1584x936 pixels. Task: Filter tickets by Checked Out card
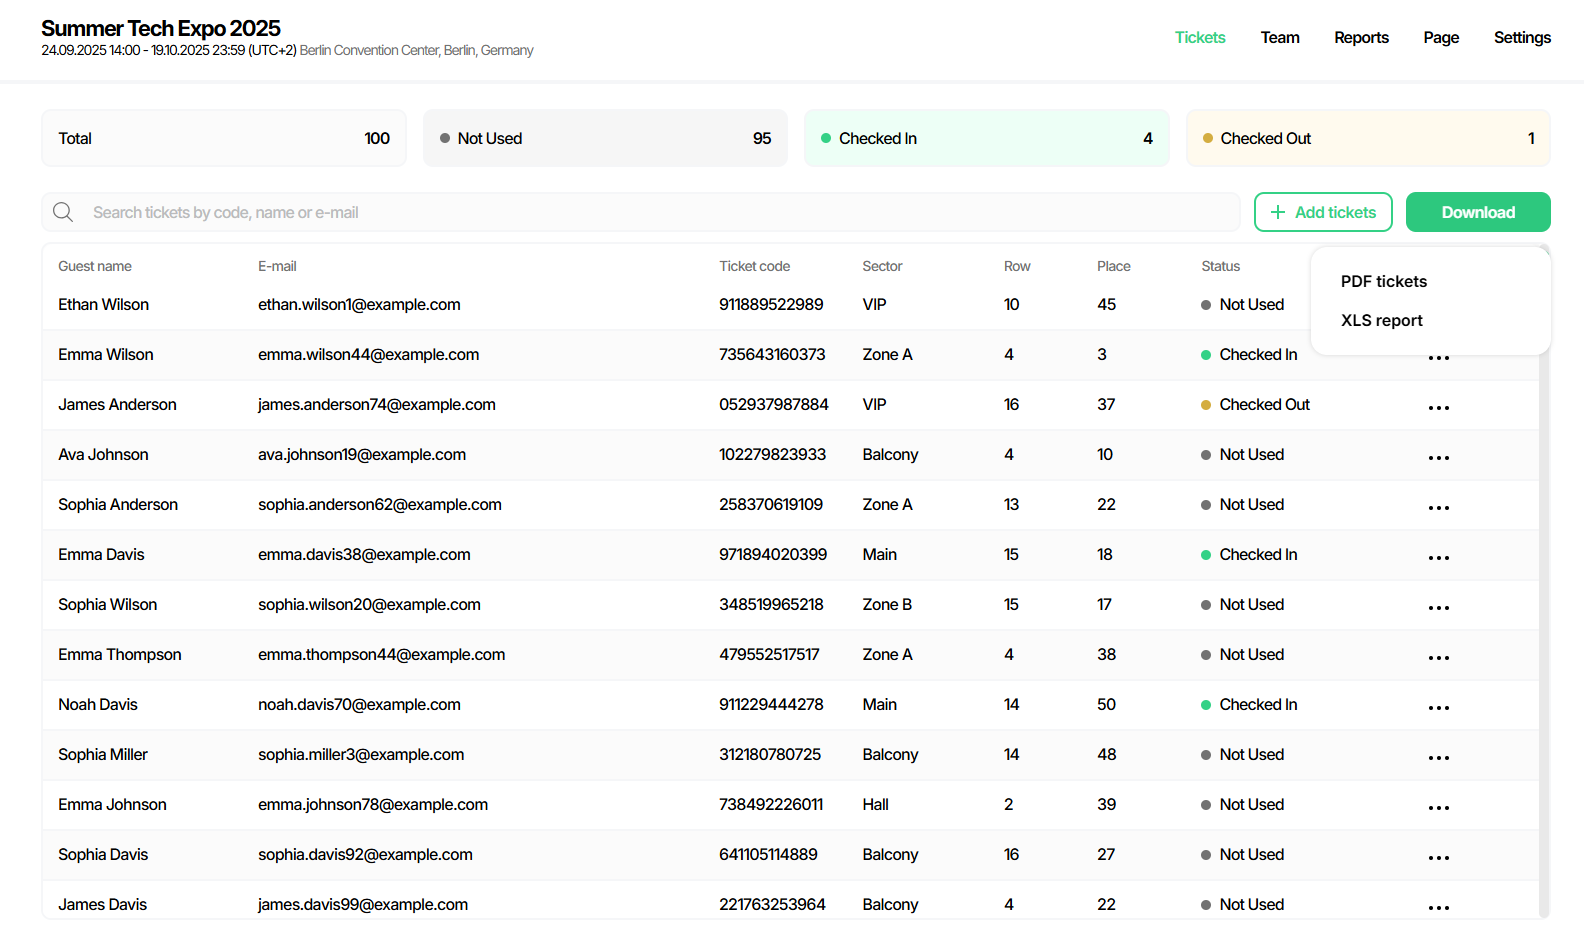point(1367,138)
